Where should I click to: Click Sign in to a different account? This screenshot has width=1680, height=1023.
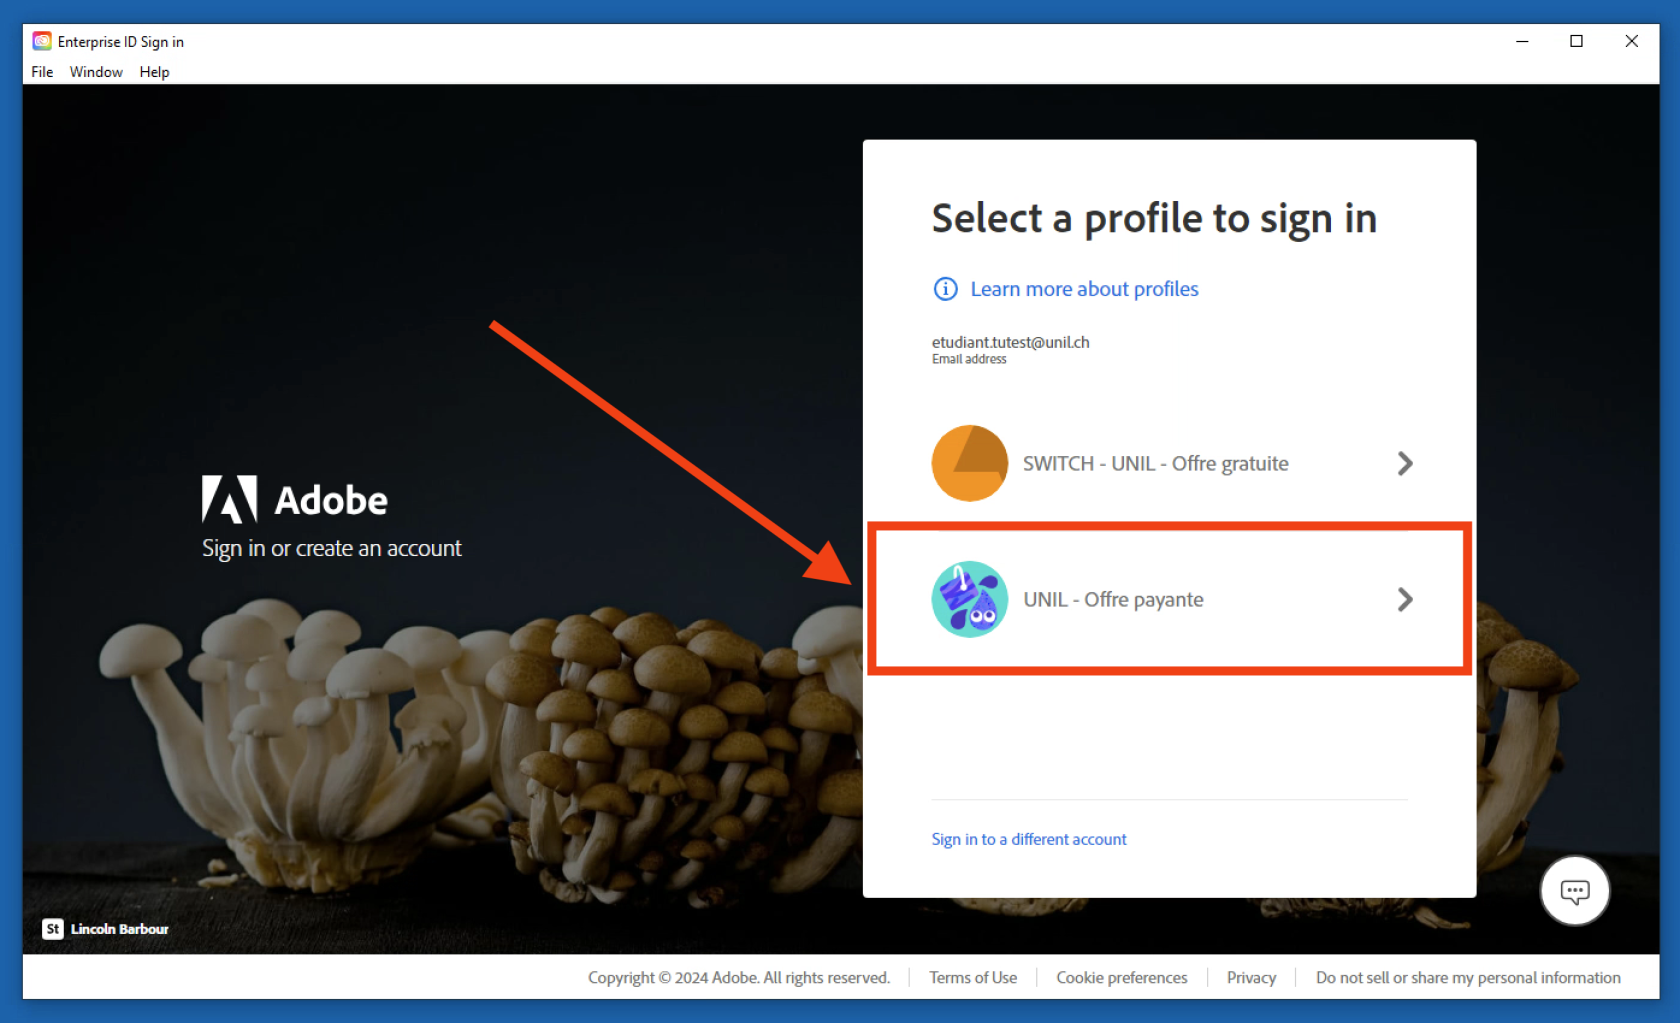point(1028,839)
